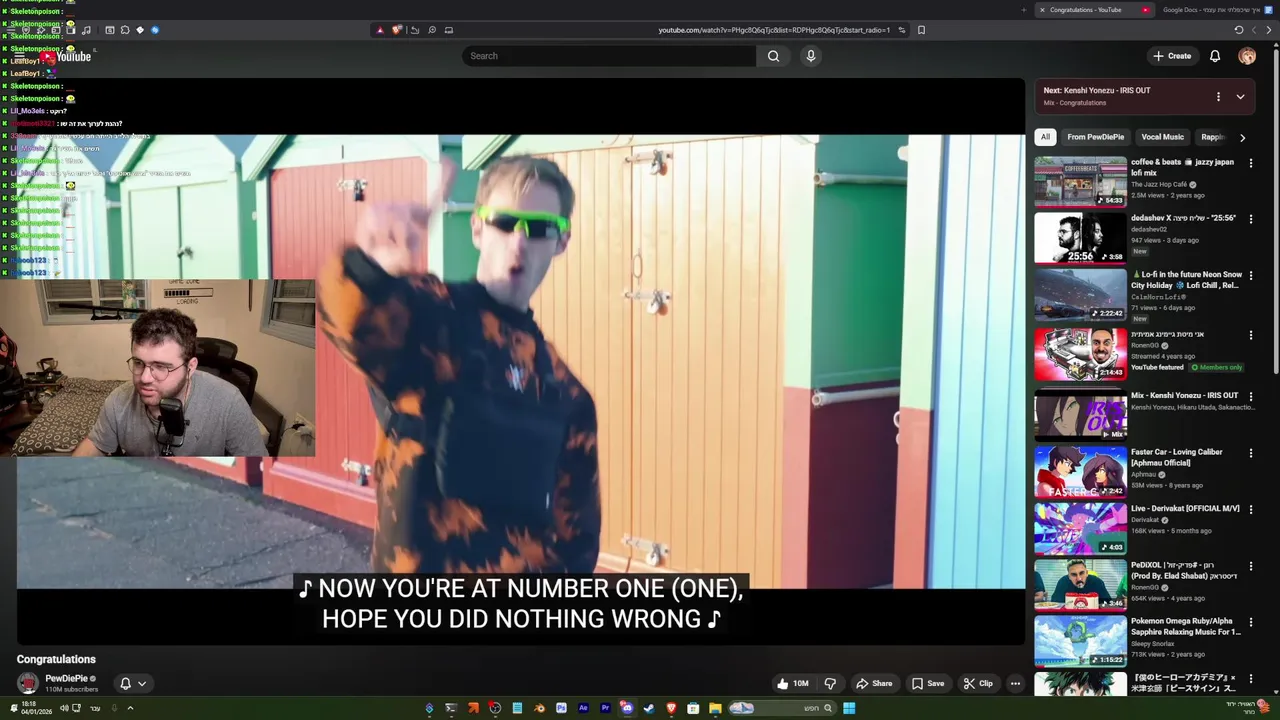Image resolution: width=1280 pixels, height=720 pixels.
Task: Click the magnifier search button beside Search field
Action: tap(773, 56)
